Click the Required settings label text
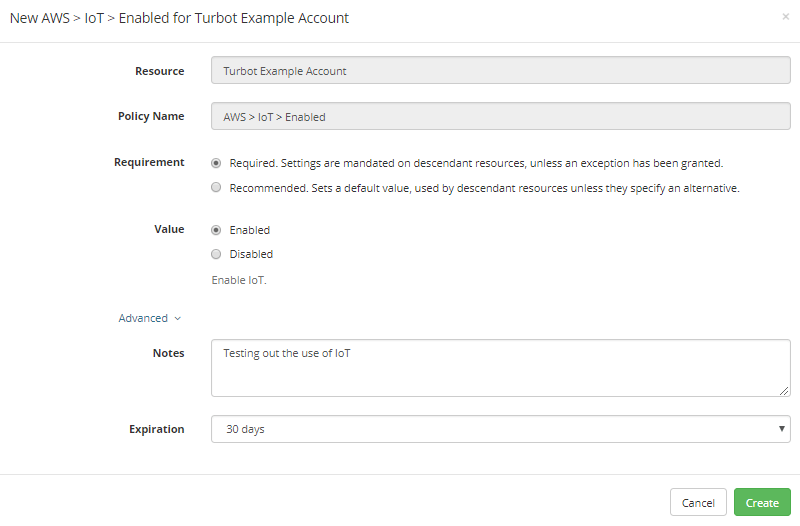Viewport: 800px width, 526px height. coord(476,163)
